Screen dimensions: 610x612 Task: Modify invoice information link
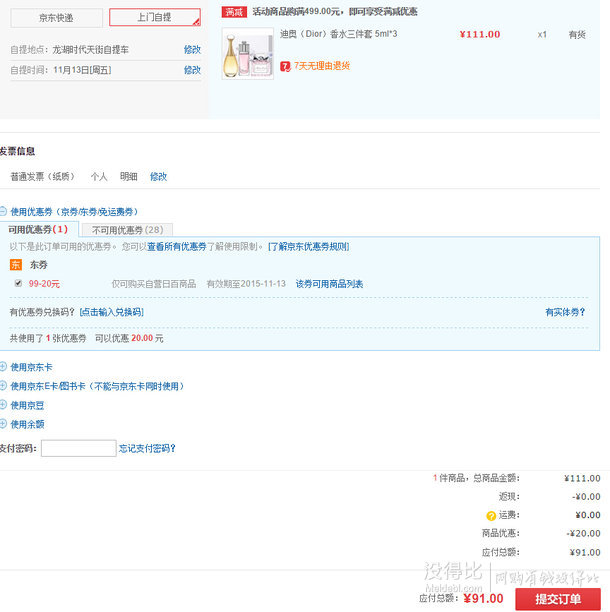[158, 176]
